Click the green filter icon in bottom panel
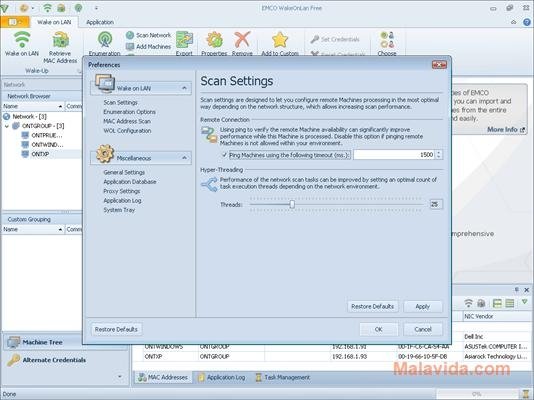Screen dimensions: 534x400 524,302
